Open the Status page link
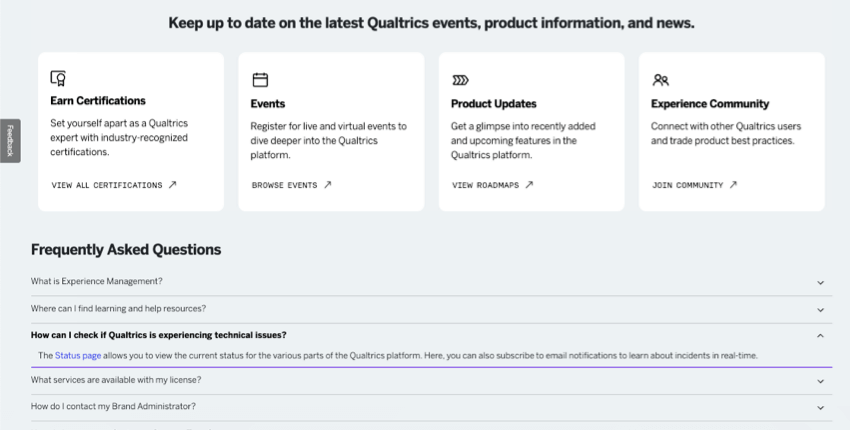850x430 pixels. [77, 355]
